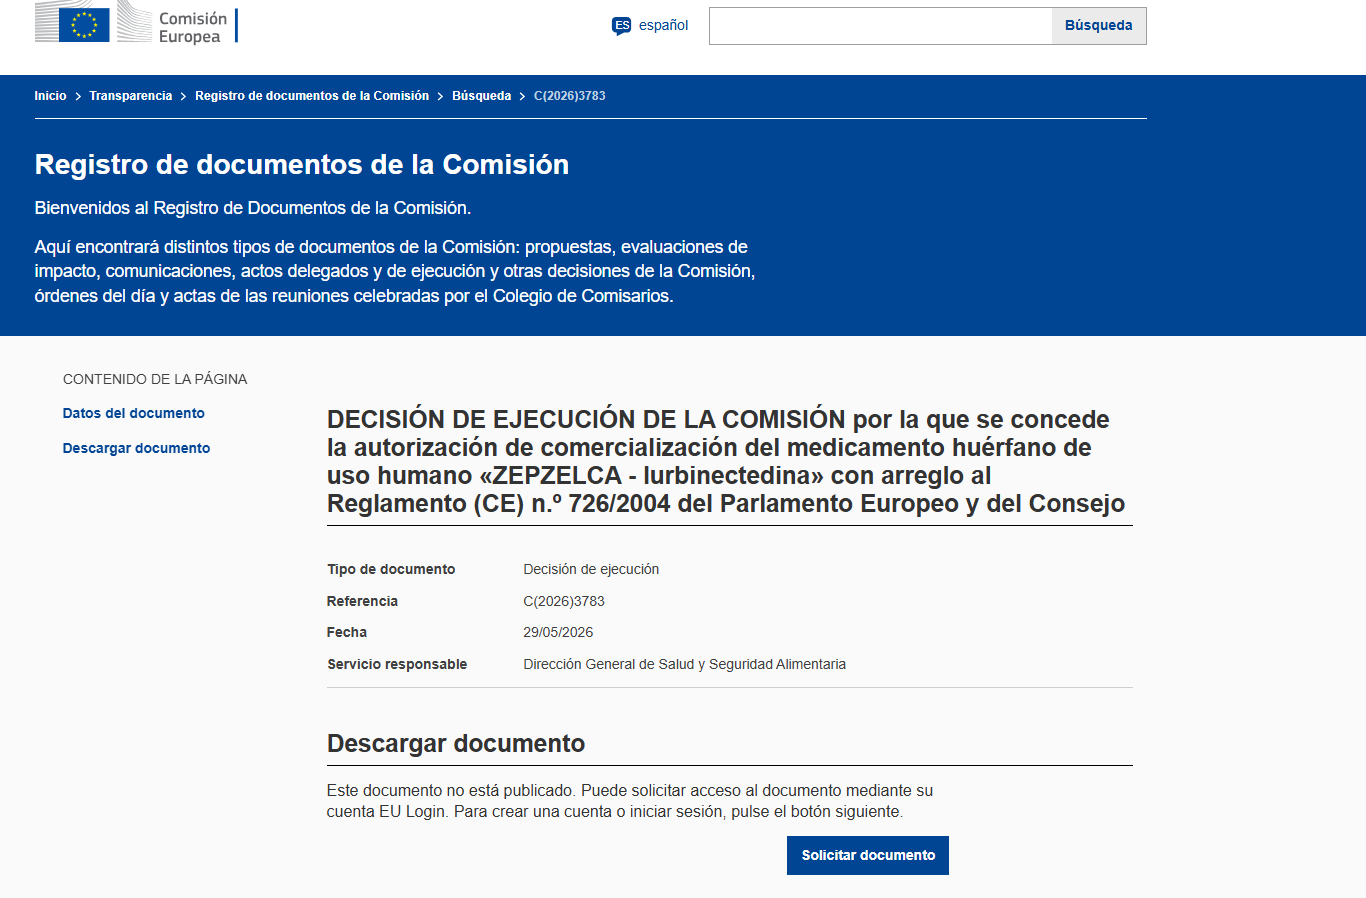Click Dirección General de Salud y Seguridad Alimentaria
Viewport: 1366px width, 898px height.
(x=684, y=664)
